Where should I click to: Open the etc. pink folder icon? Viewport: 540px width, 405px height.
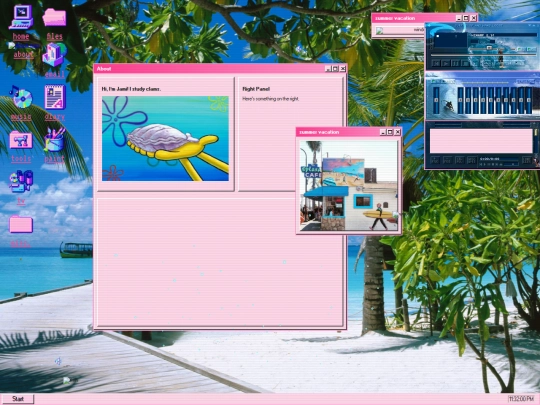(21, 225)
